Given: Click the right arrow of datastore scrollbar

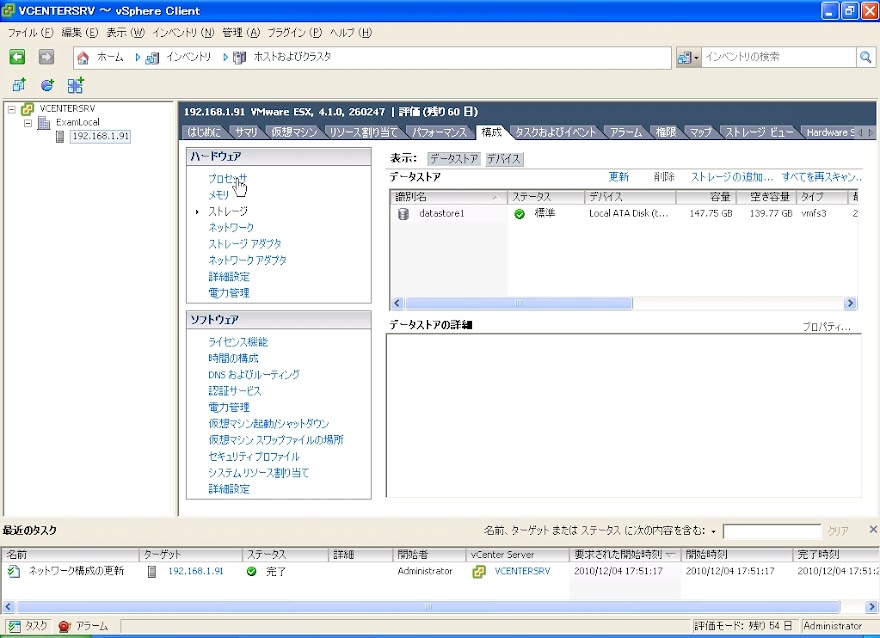Looking at the screenshot, I should pos(850,303).
